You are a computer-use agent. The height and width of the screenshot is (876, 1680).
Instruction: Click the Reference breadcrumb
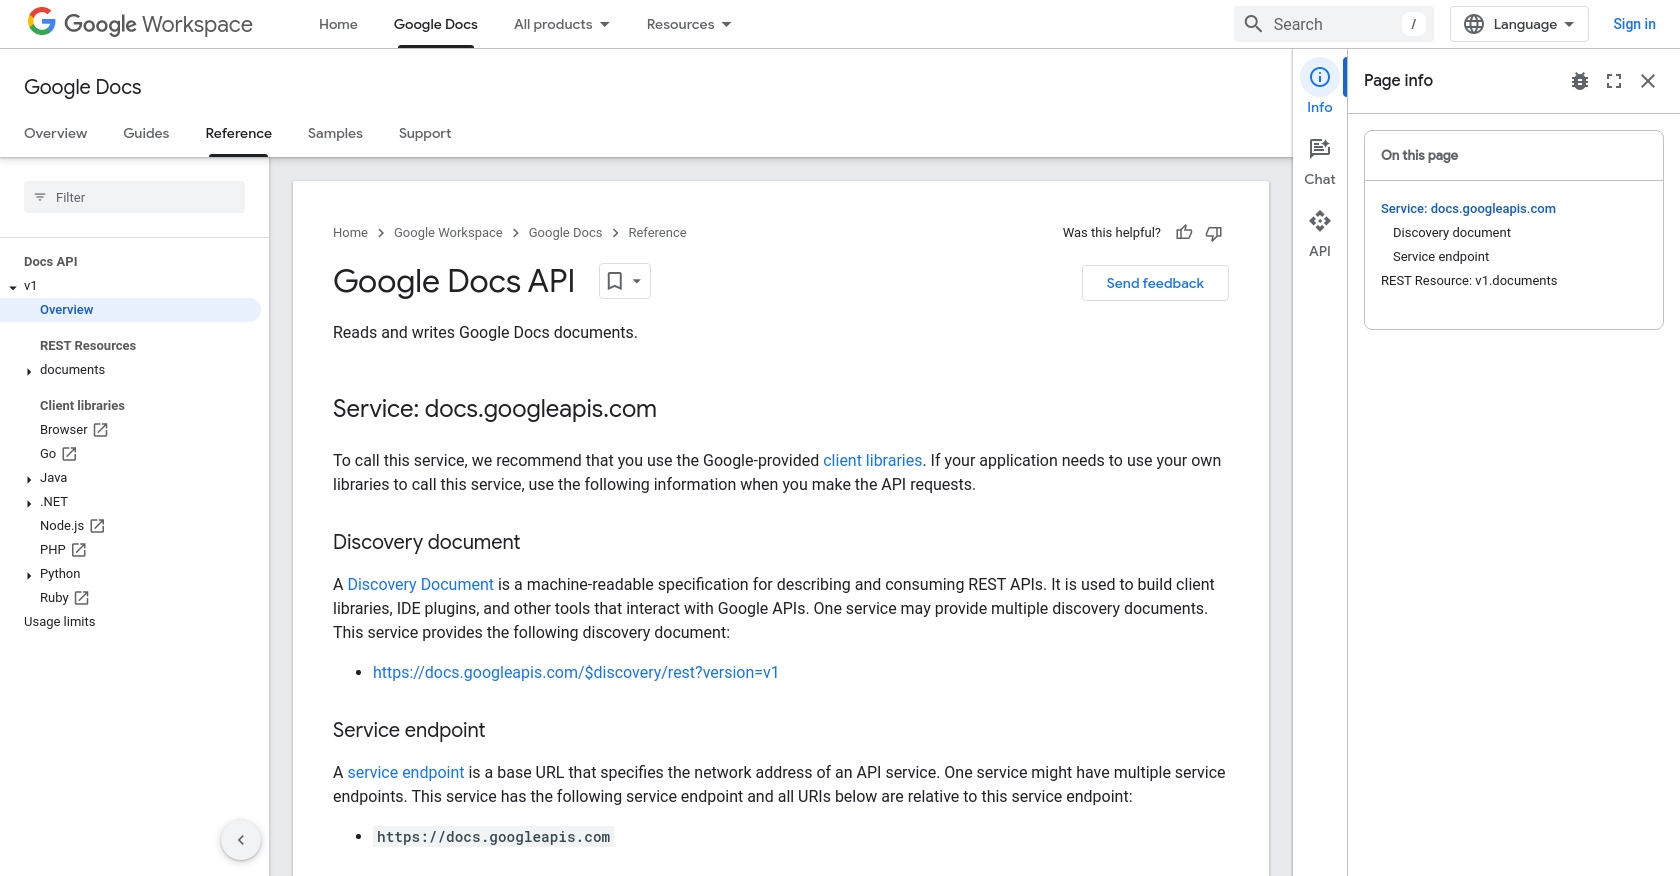(657, 233)
